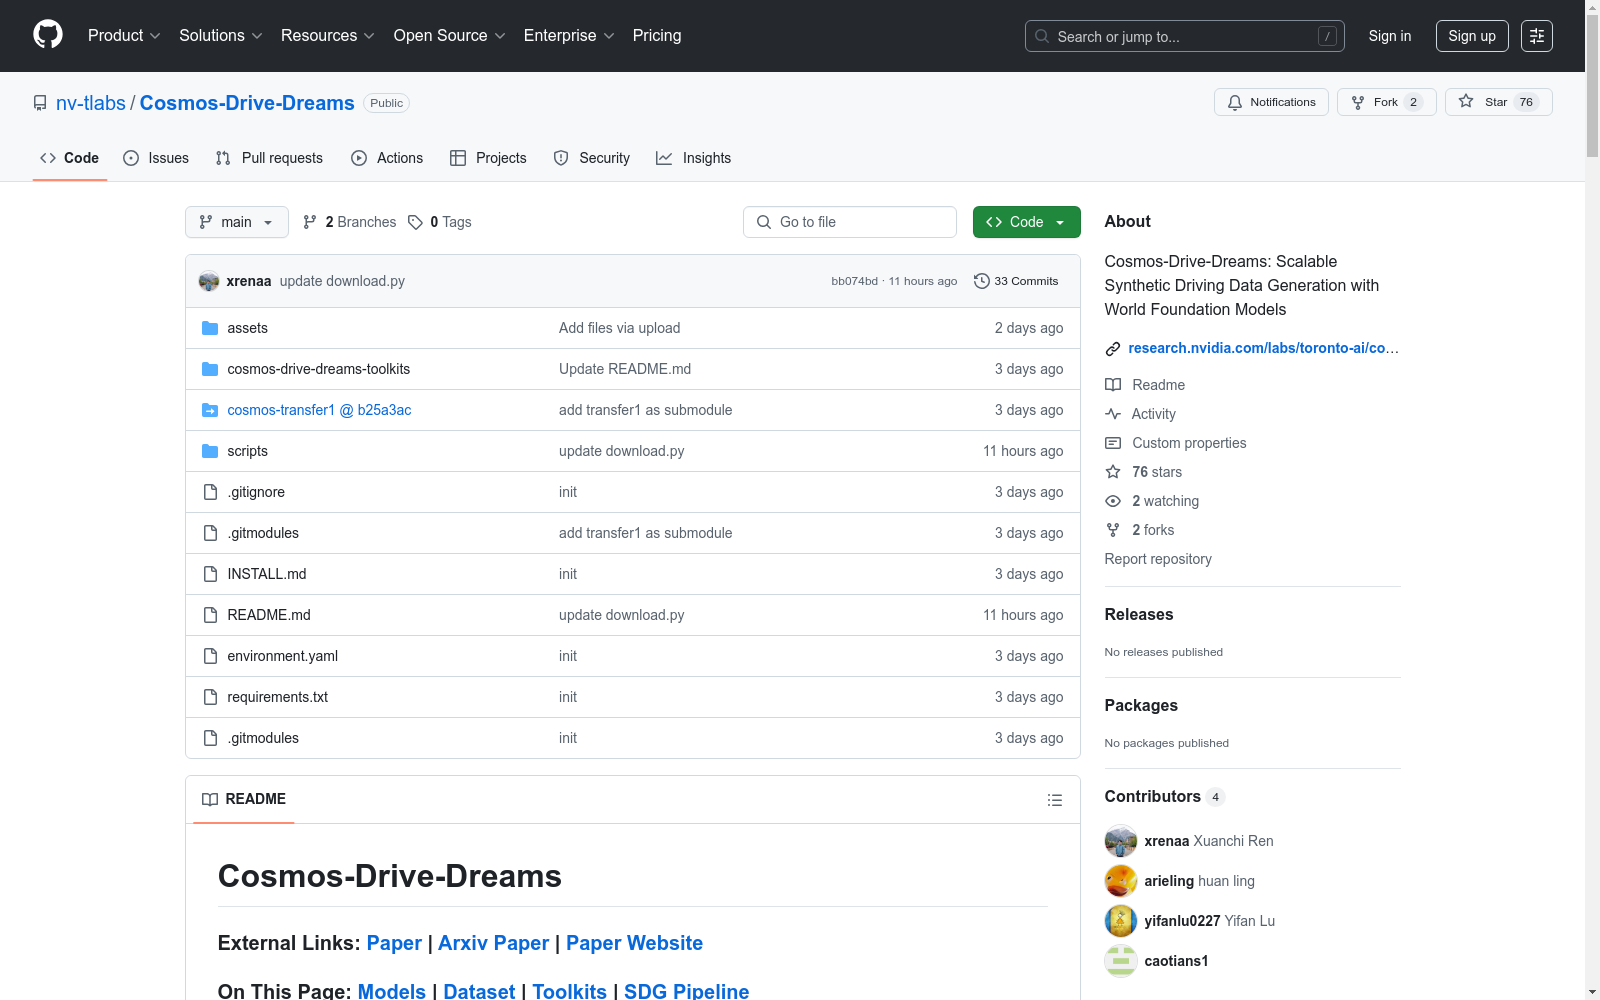Image resolution: width=1600 pixels, height=1000 pixels.
Task: Click the Search or jump to field
Action: [x=1185, y=36]
